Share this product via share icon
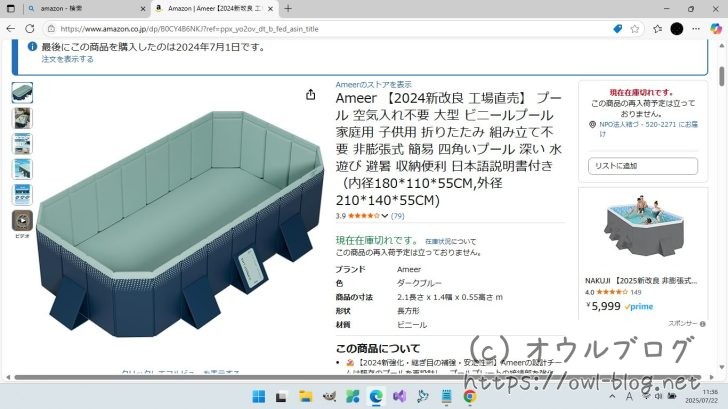Screen dimensions: 728x409 click(x=311, y=95)
